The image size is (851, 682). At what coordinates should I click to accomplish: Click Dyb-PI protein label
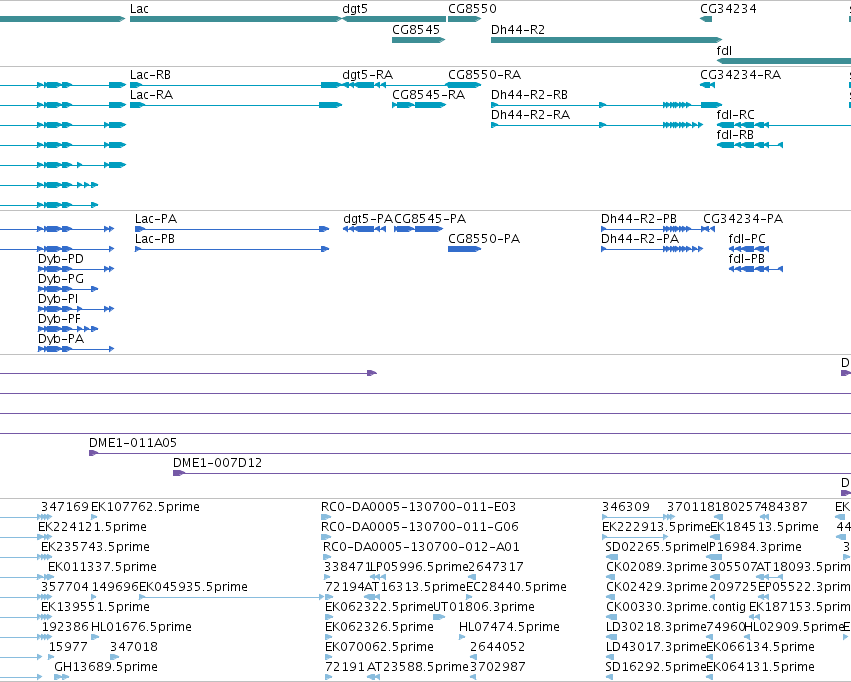point(58,299)
